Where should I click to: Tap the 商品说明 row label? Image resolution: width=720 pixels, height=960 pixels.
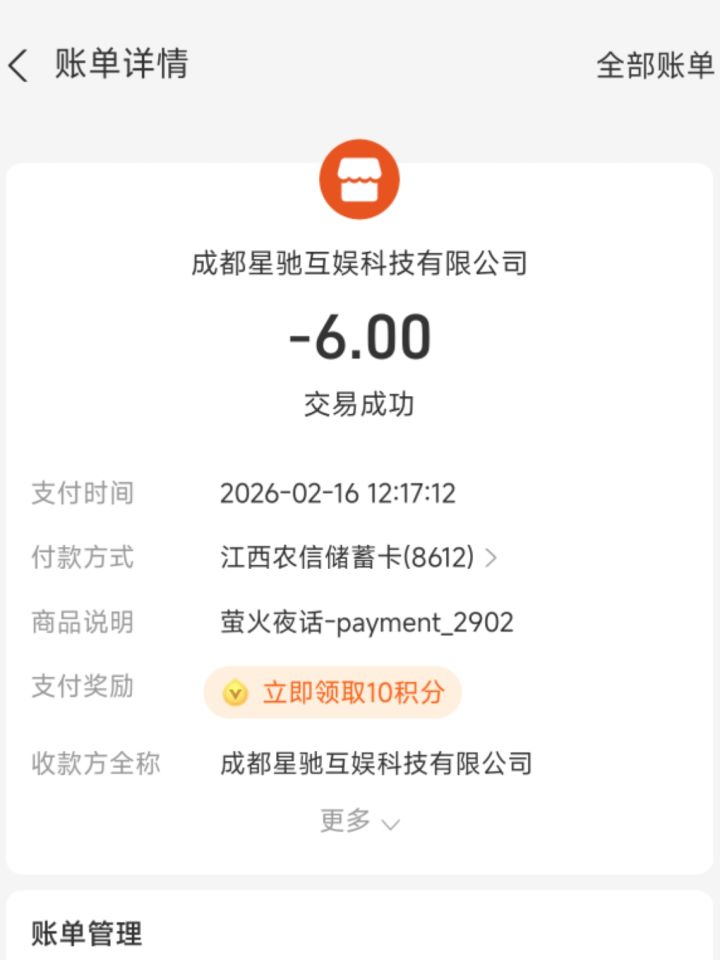tap(82, 623)
